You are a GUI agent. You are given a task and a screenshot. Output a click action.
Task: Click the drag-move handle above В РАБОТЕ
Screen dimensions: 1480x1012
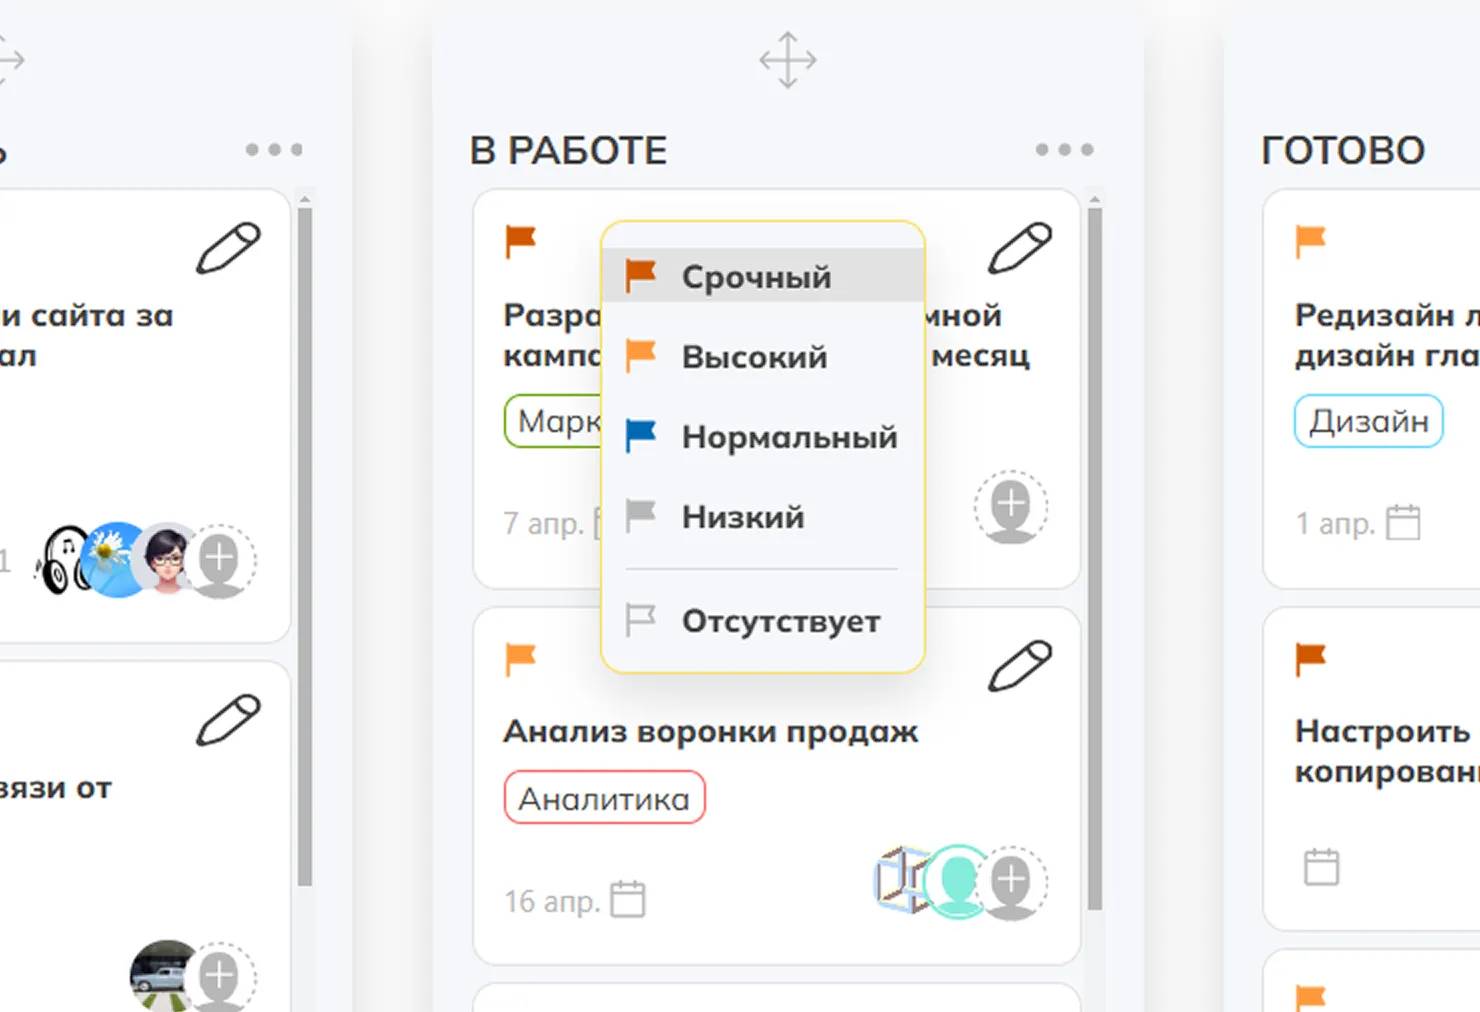[788, 60]
